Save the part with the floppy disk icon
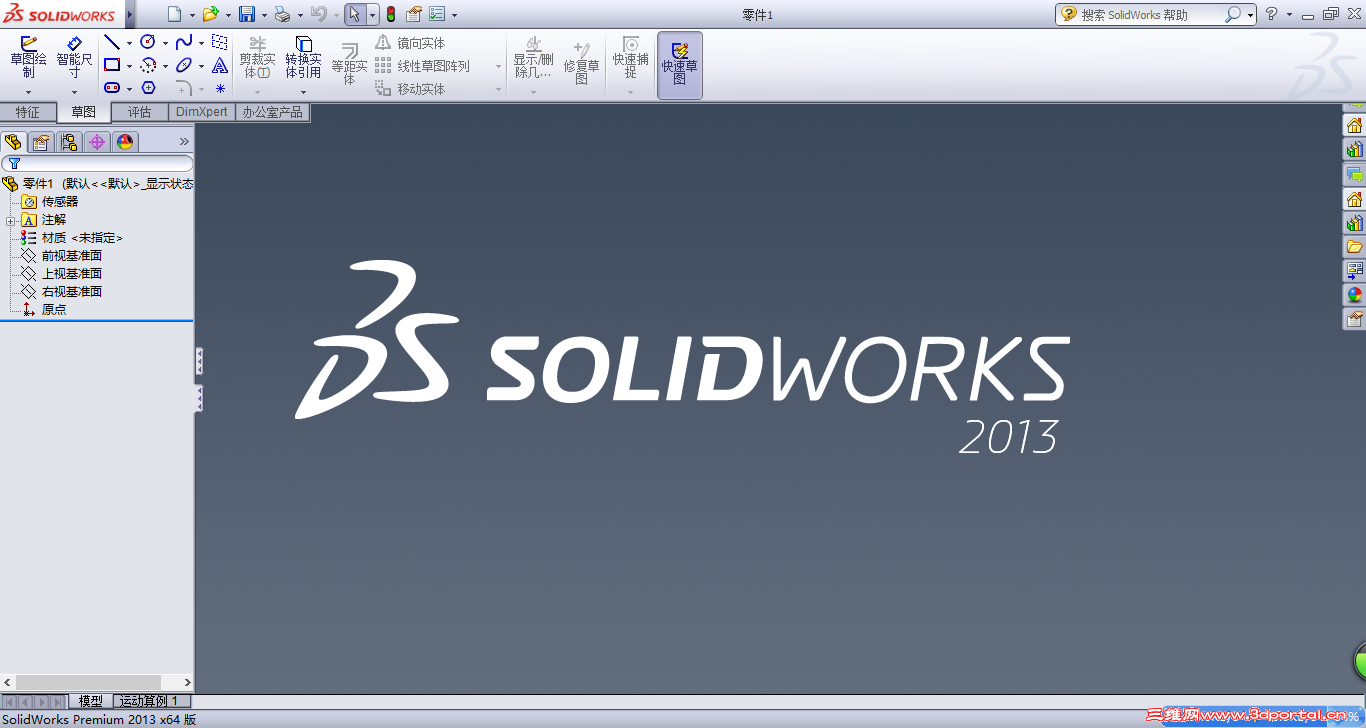This screenshot has width=1366, height=728. [247, 14]
